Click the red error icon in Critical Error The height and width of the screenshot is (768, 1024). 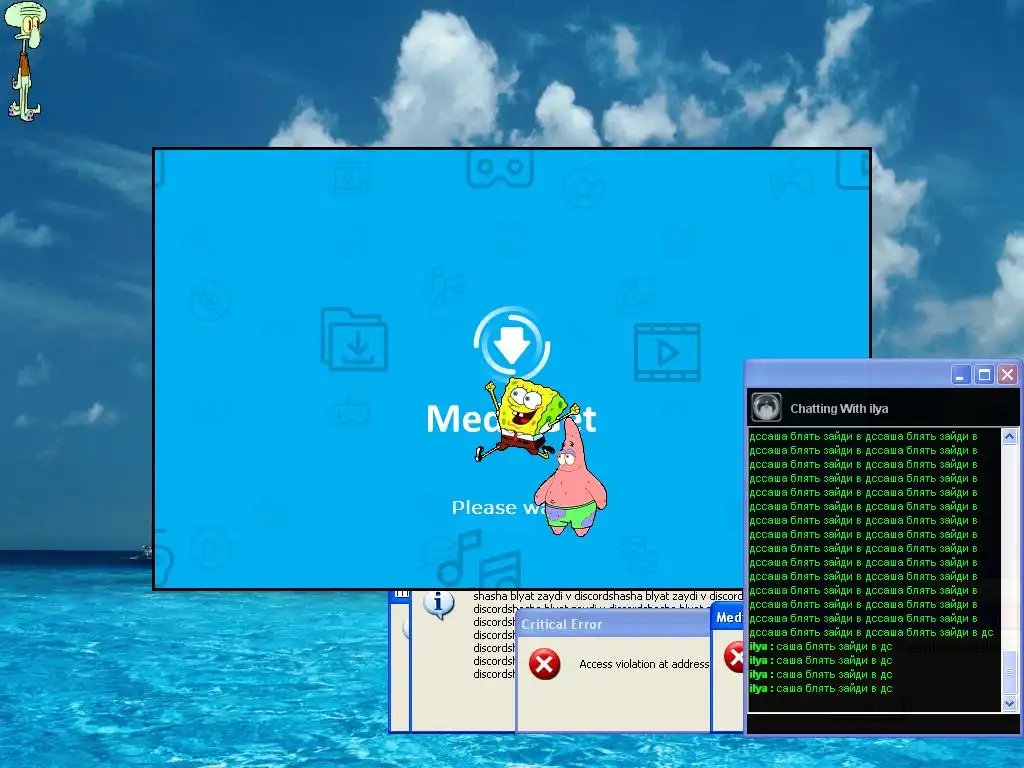click(544, 664)
